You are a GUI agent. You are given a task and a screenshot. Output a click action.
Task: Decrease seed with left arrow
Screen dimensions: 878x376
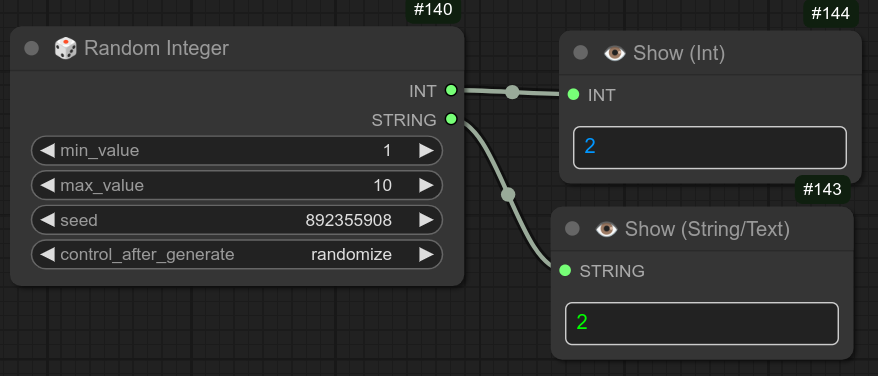click(48, 220)
